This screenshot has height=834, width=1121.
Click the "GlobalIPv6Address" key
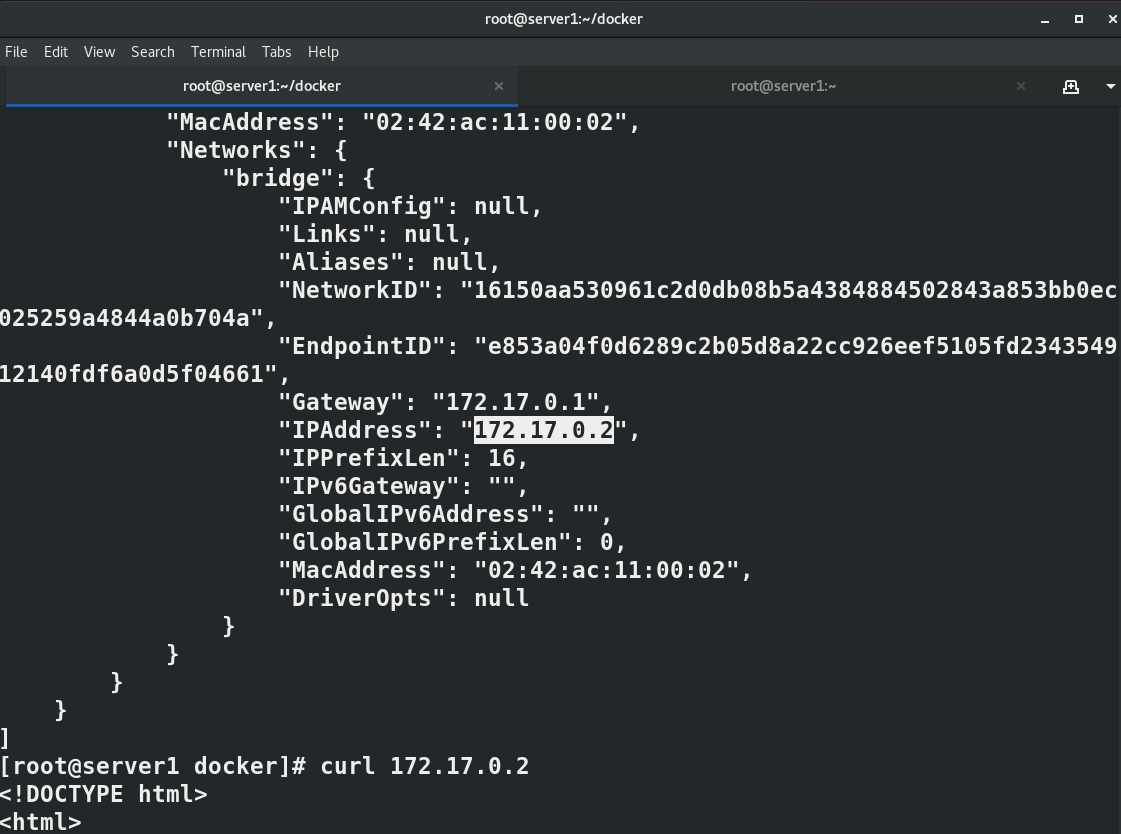point(410,514)
